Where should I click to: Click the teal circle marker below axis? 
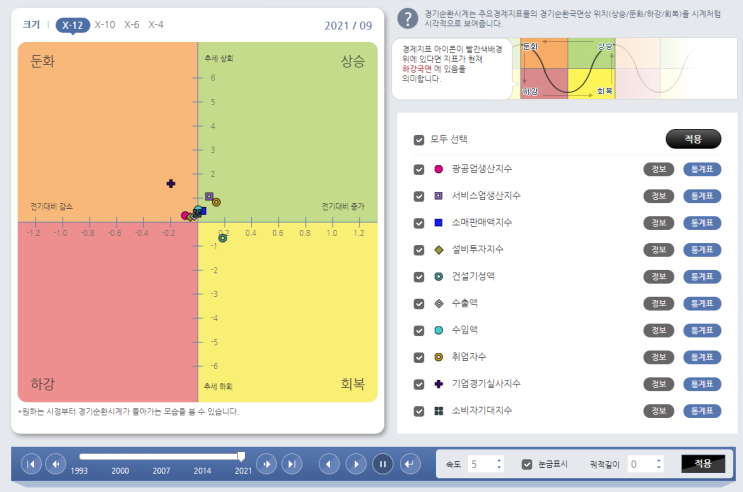(x=223, y=238)
